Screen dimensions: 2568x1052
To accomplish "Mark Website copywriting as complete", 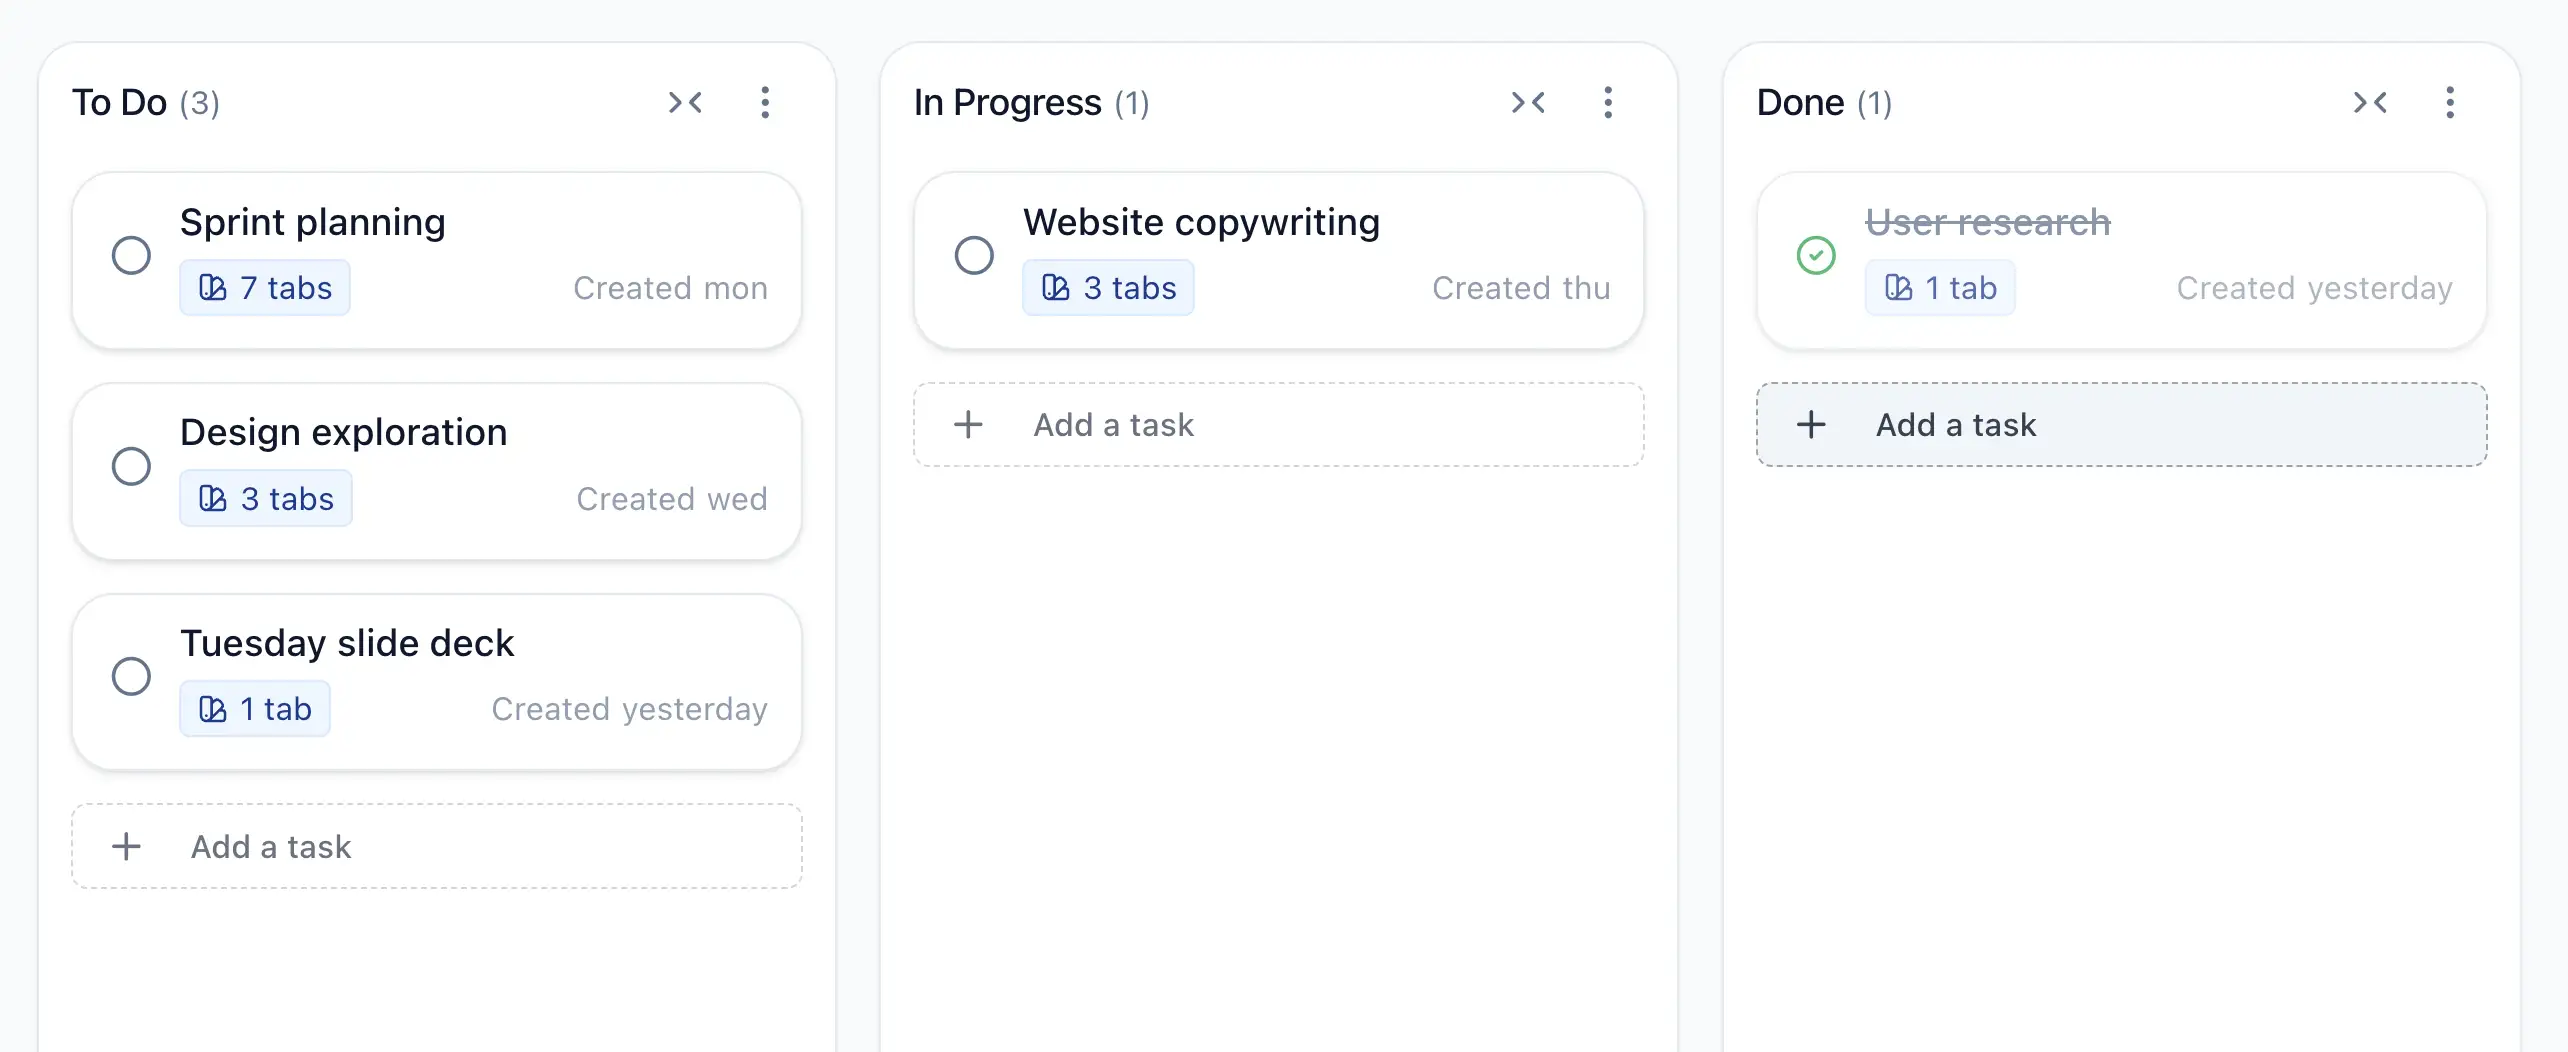I will click(974, 255).
